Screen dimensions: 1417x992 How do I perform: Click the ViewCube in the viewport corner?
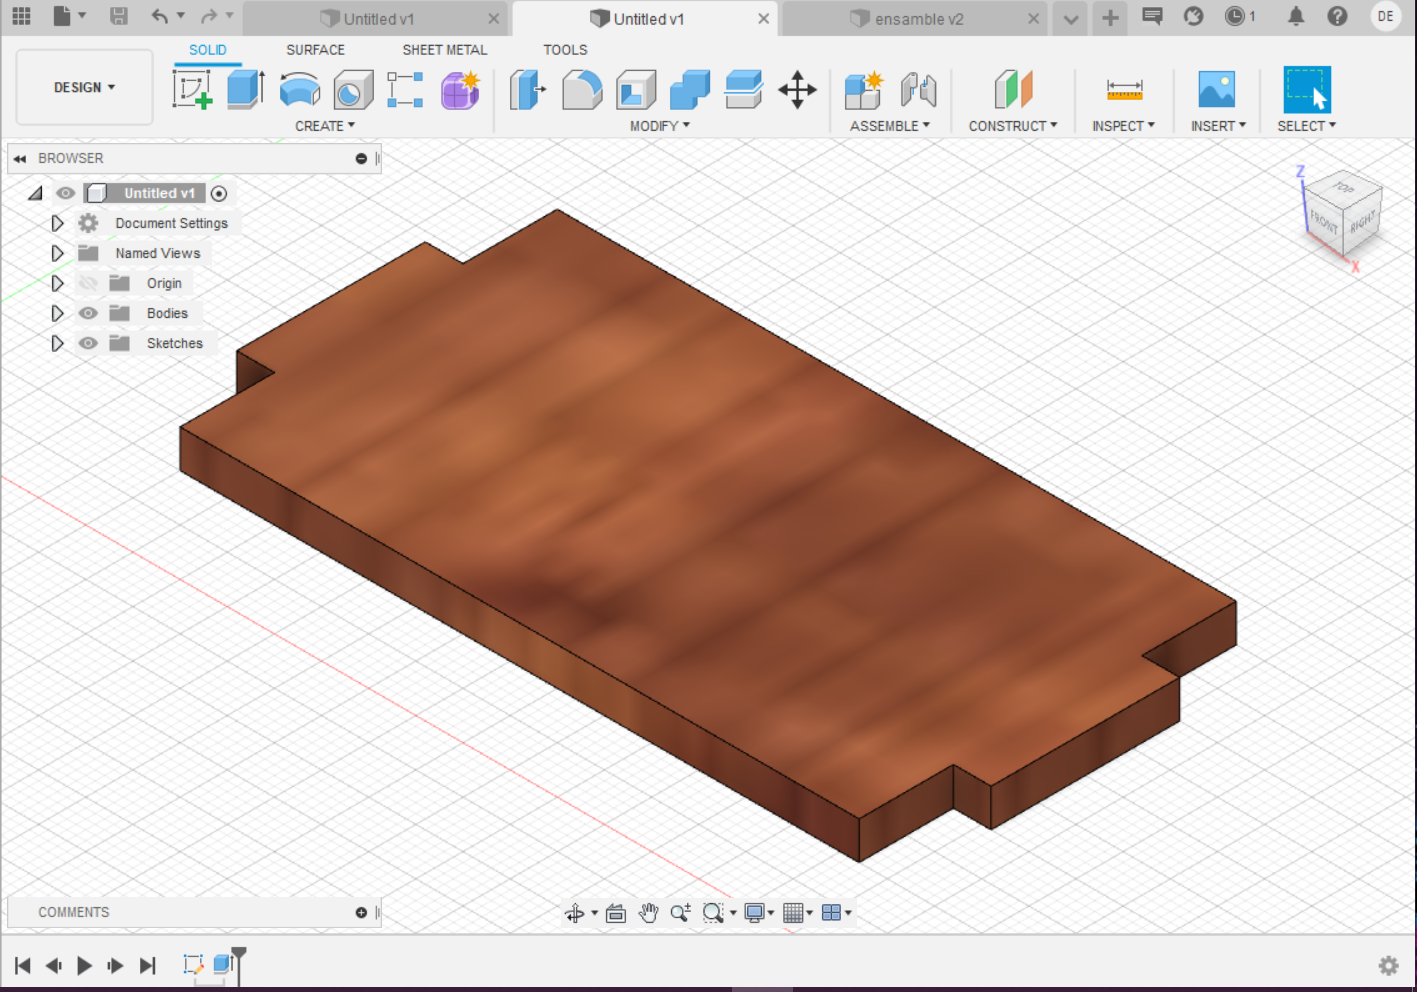coord(1343,209)
